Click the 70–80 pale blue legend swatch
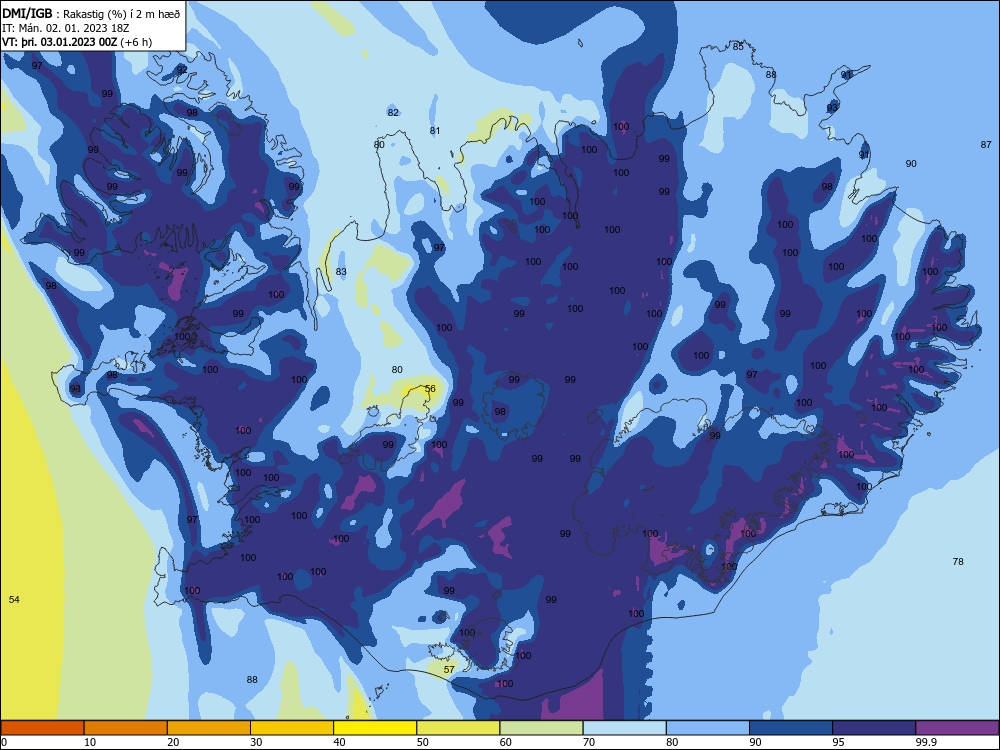This screenshot has width=1000, height=750. point(624,728)
